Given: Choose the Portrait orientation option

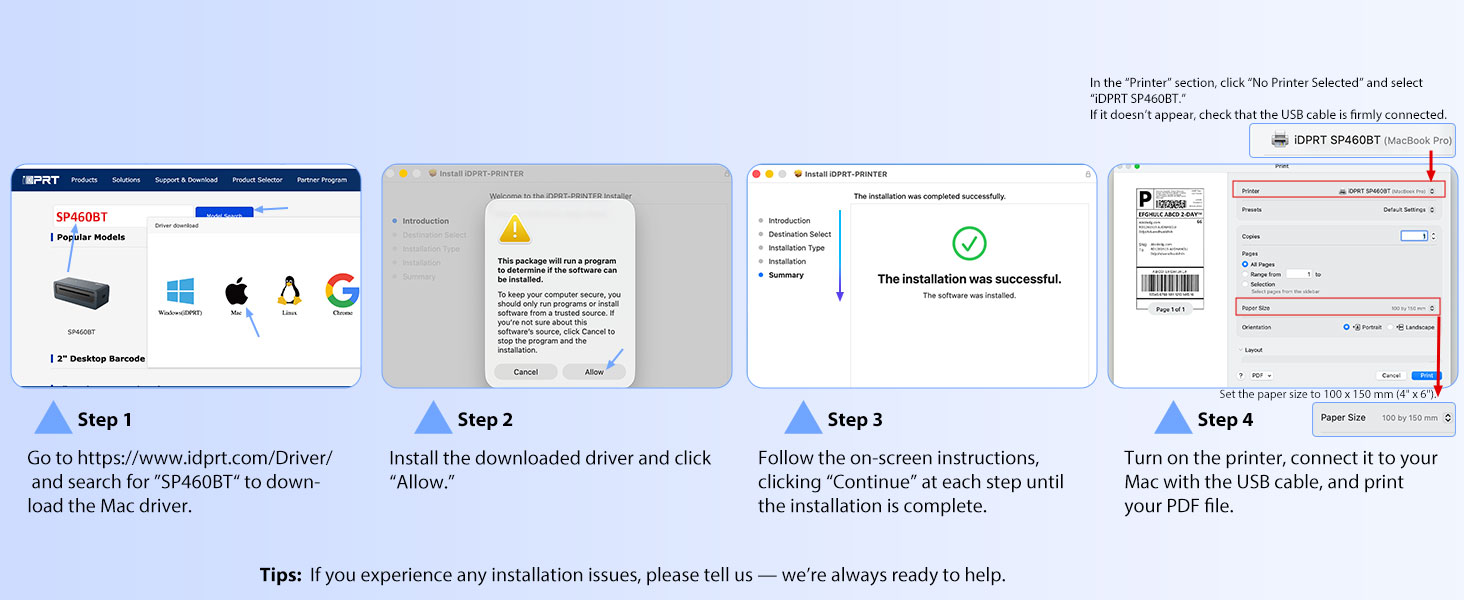Looking at the screenshot, I should [x=1347, y=327].
